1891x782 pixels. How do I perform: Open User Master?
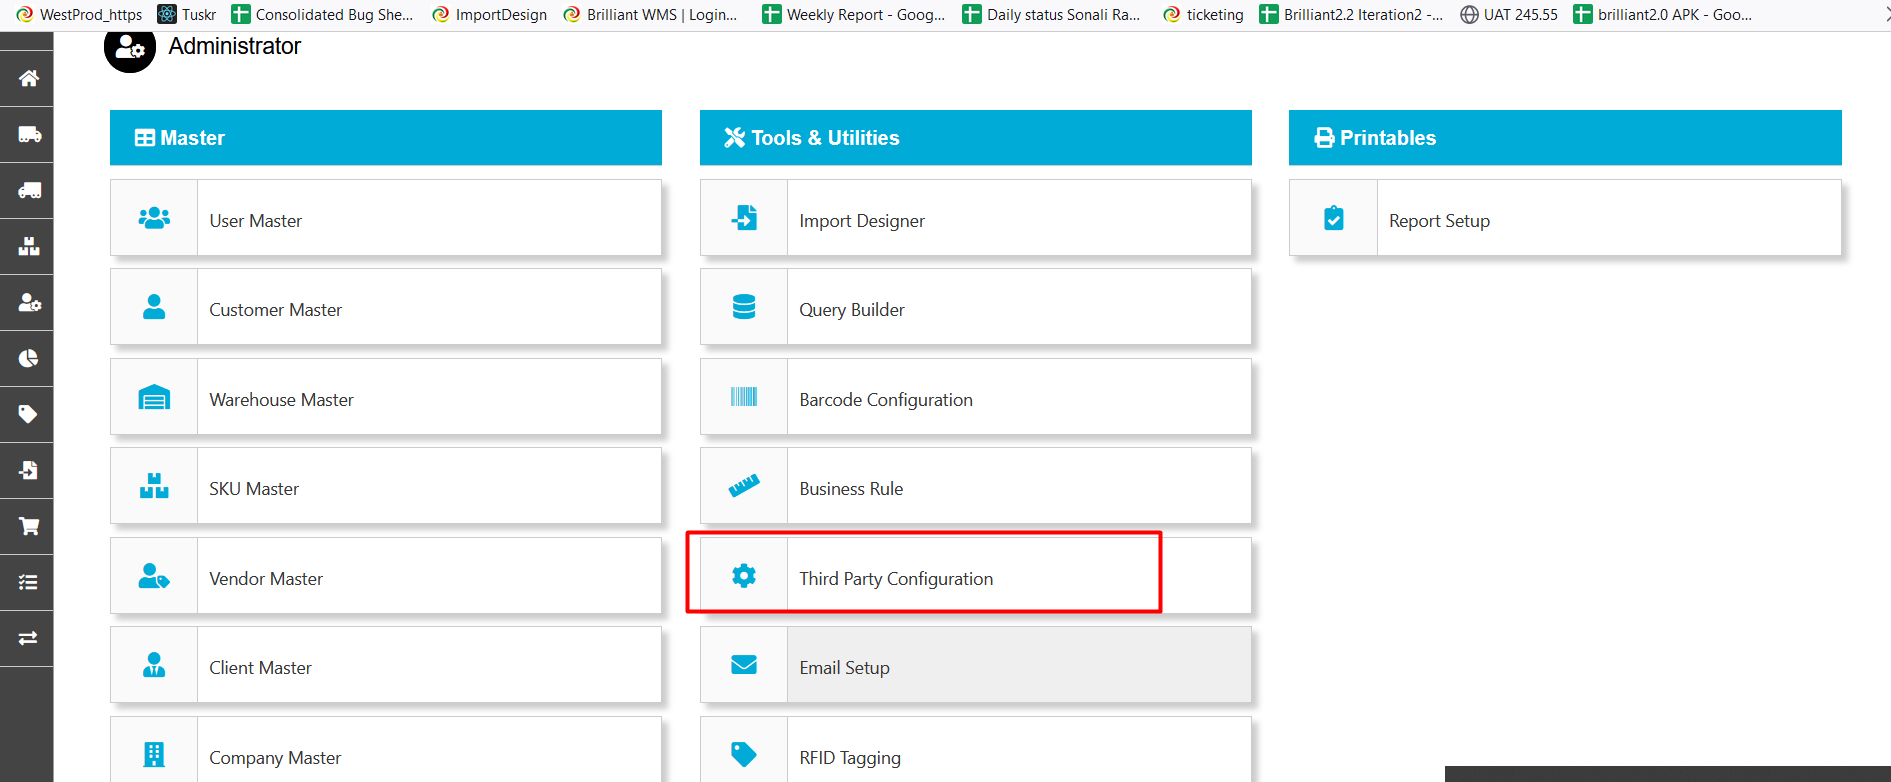point(255,221)
